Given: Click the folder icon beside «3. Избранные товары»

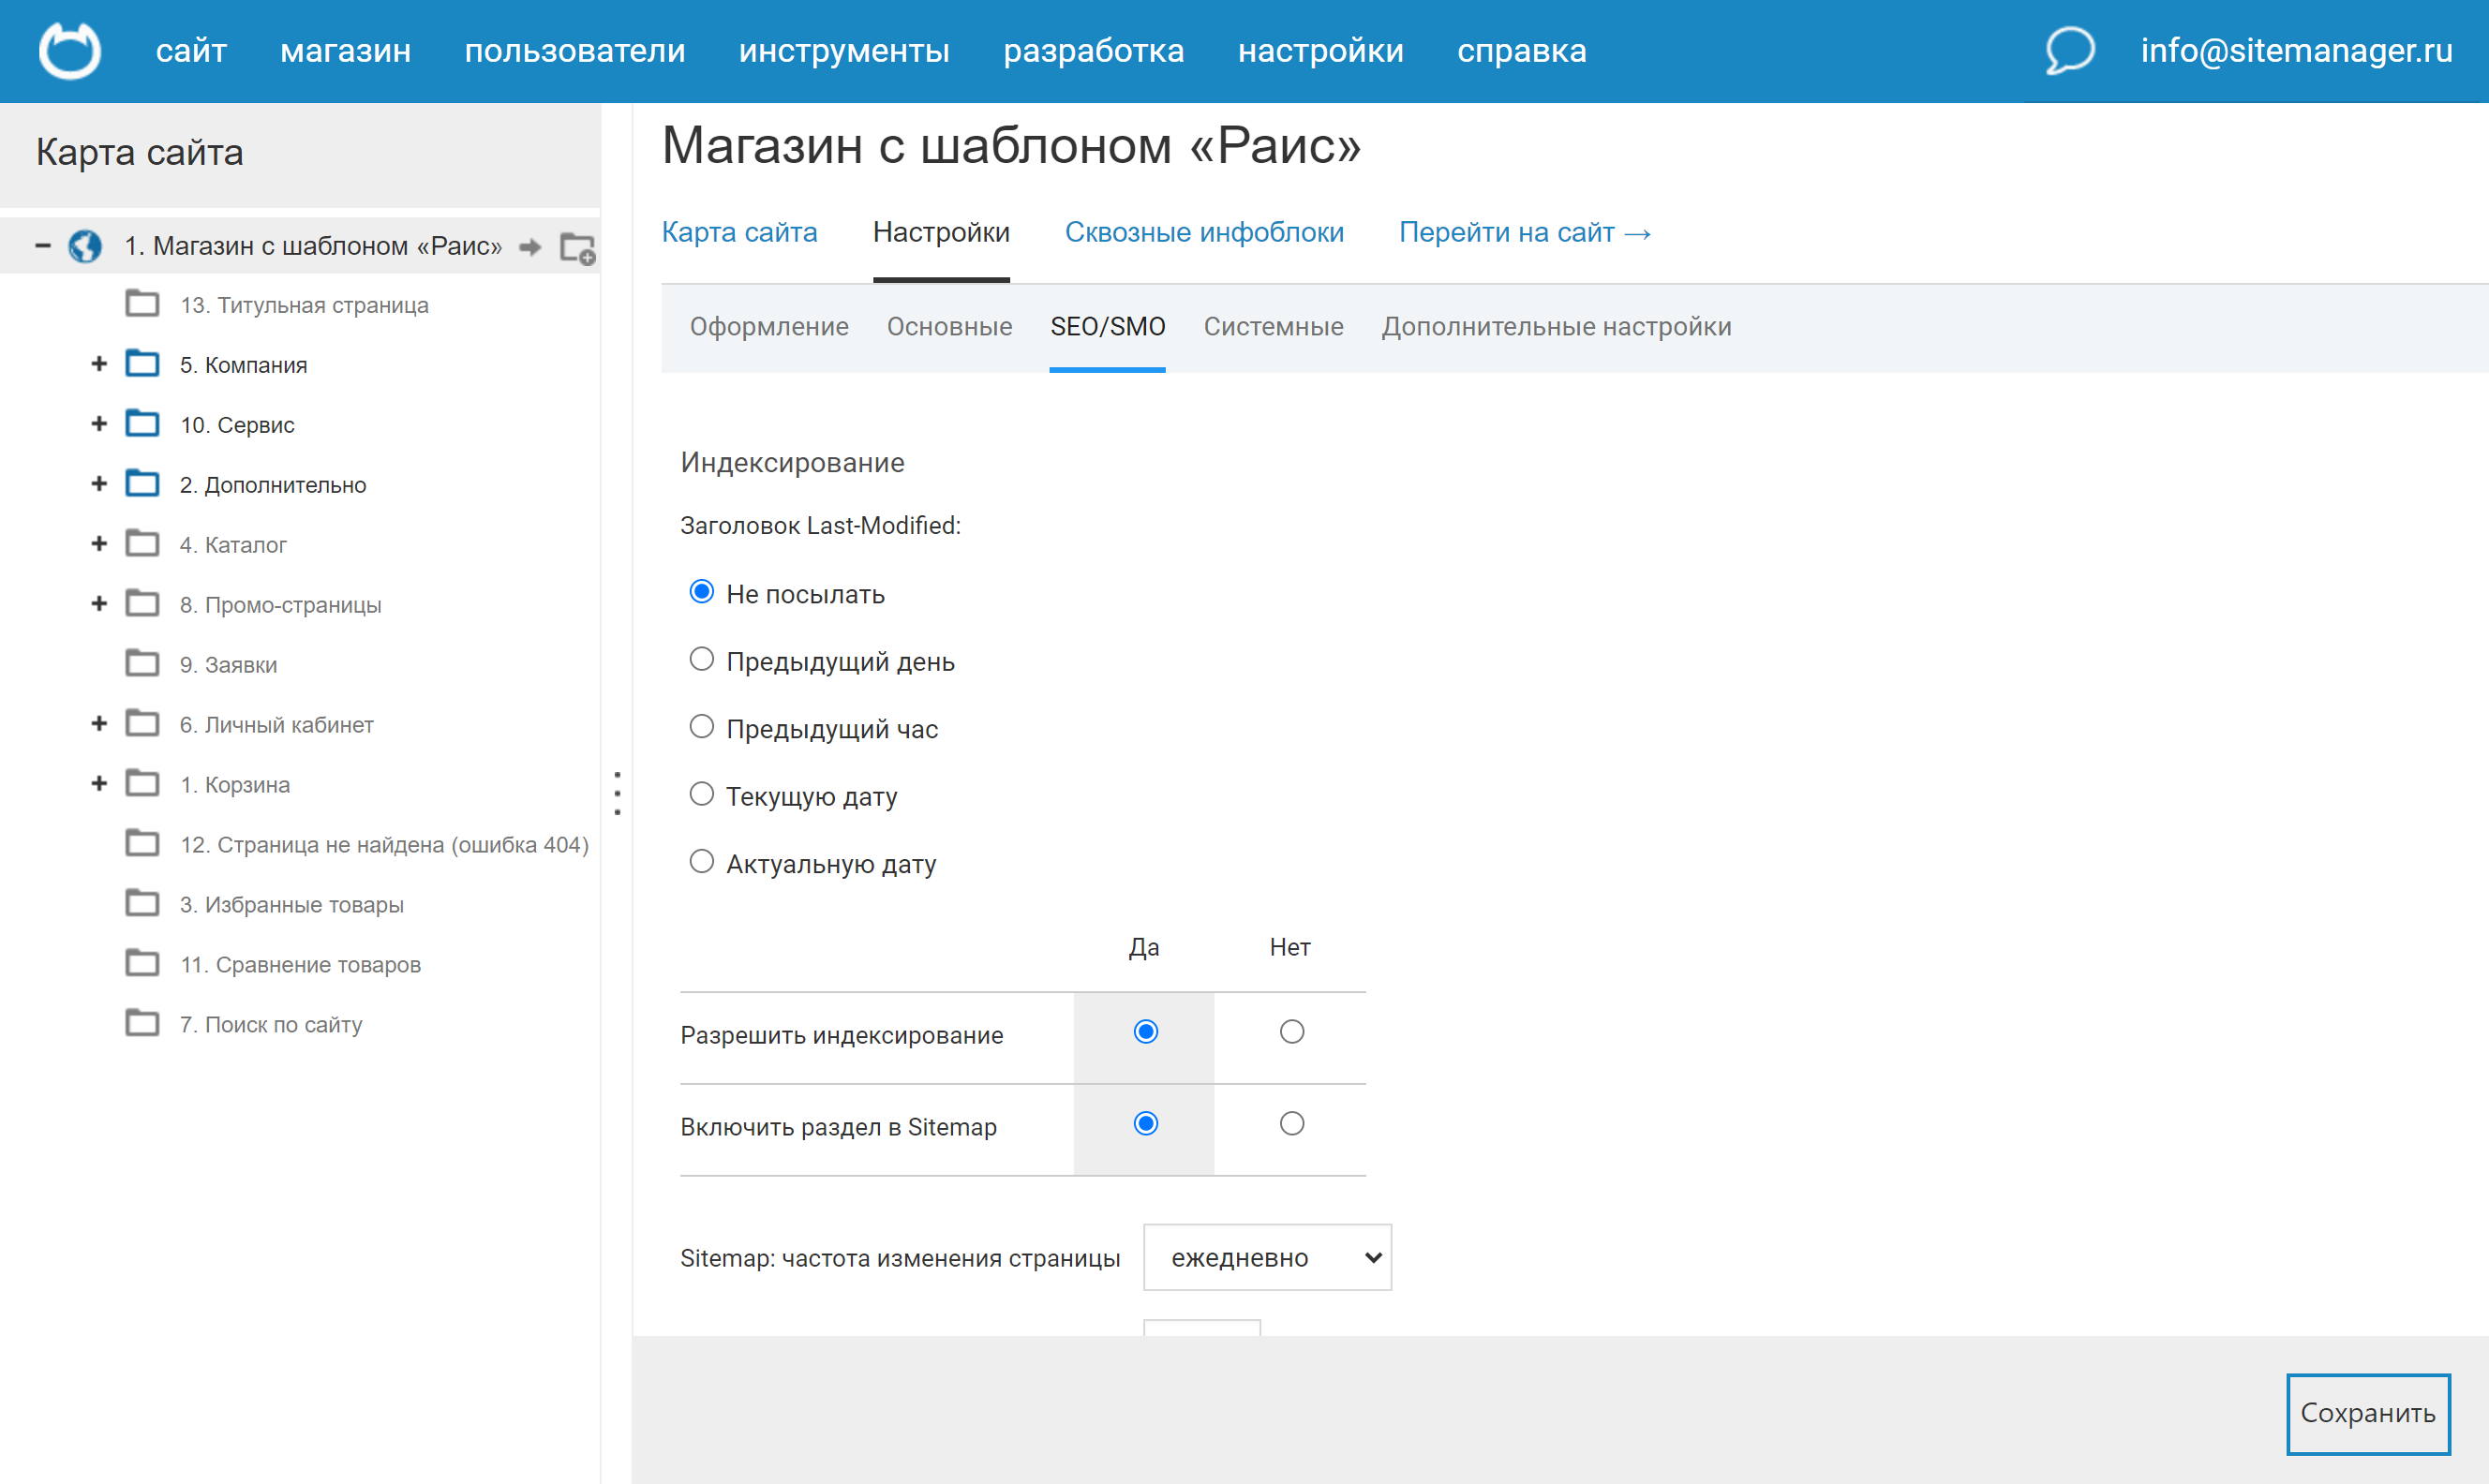Looking at the screenshot, I should tap(142, 902).
